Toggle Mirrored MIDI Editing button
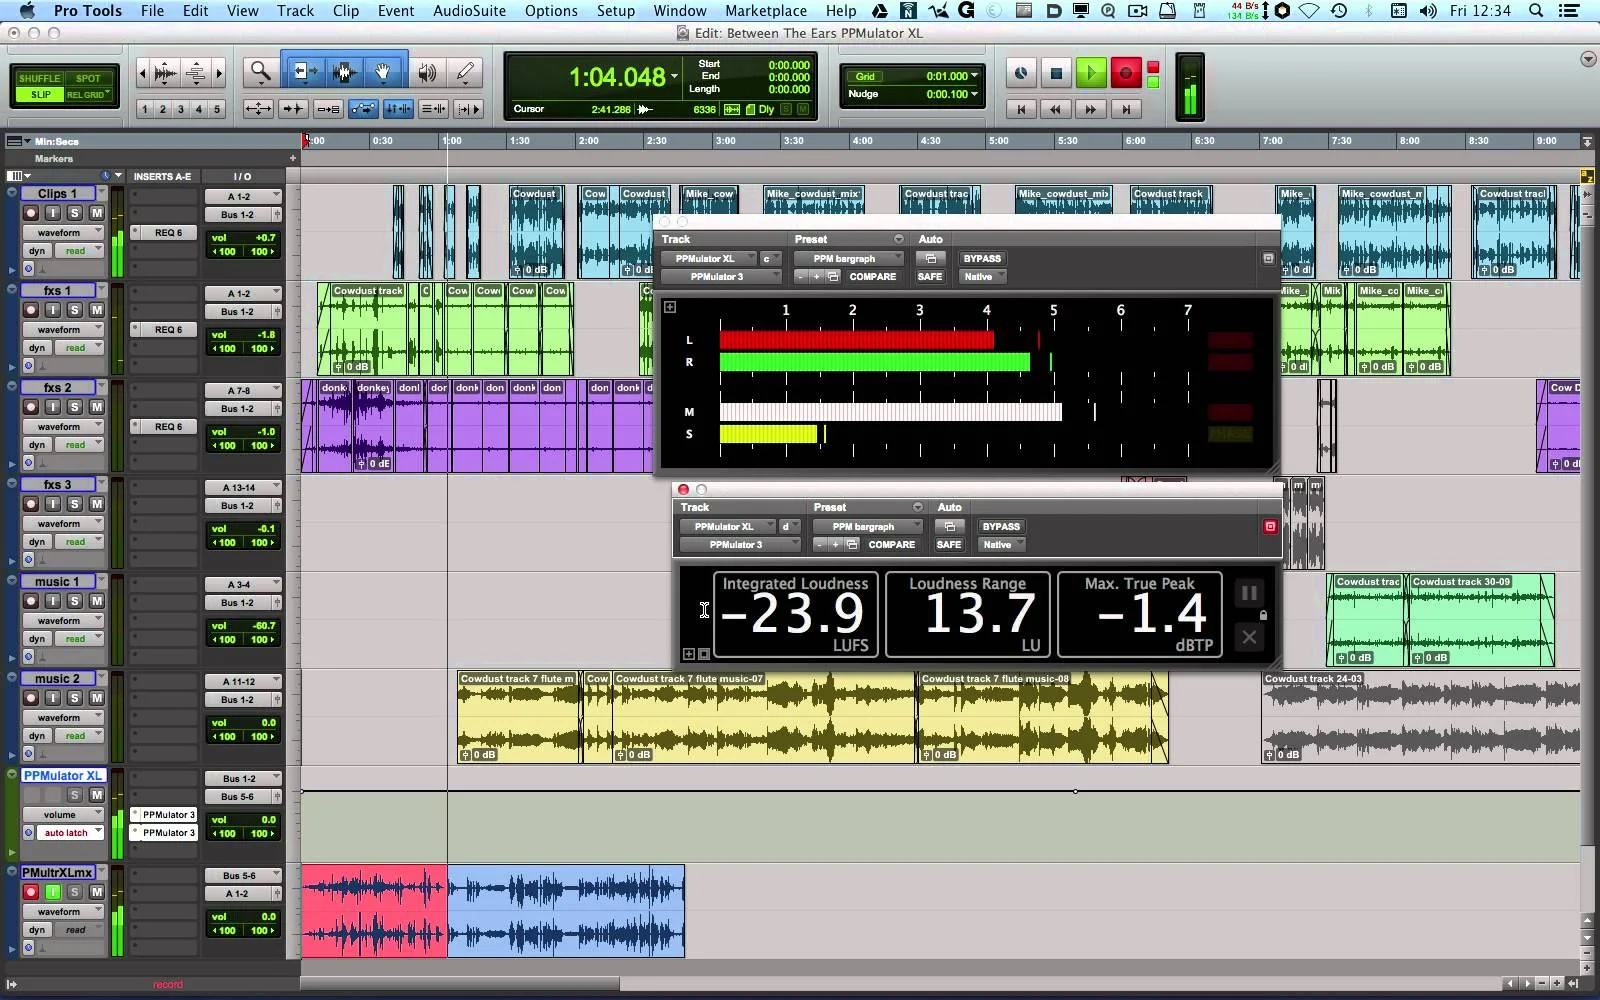Screen dimensions: 1600x1000 coord(328,109)
